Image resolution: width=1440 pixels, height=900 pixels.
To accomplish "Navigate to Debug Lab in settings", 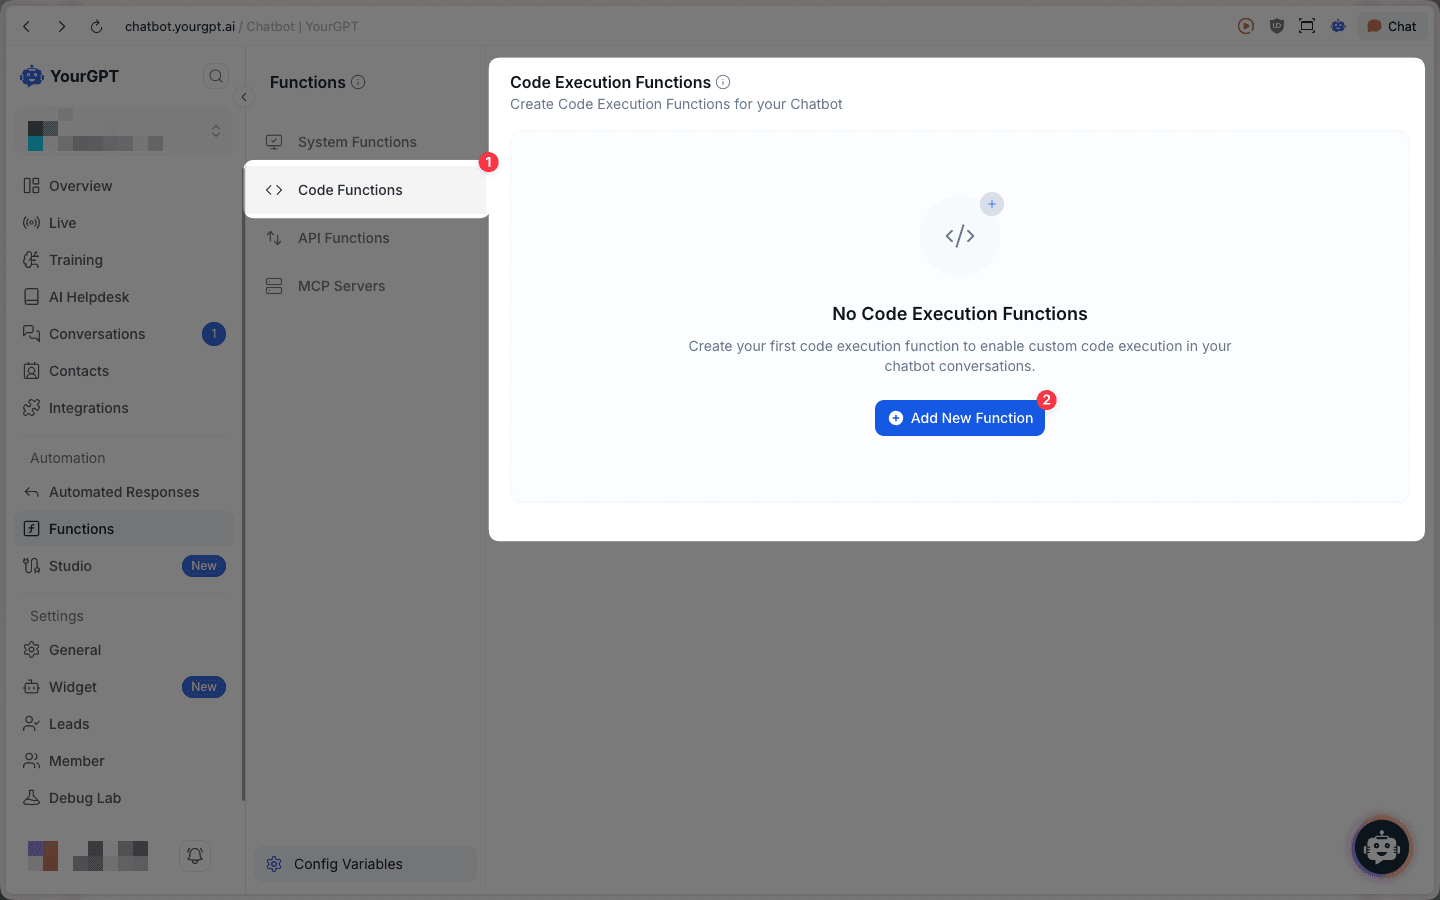I will (x=85, y=798).
